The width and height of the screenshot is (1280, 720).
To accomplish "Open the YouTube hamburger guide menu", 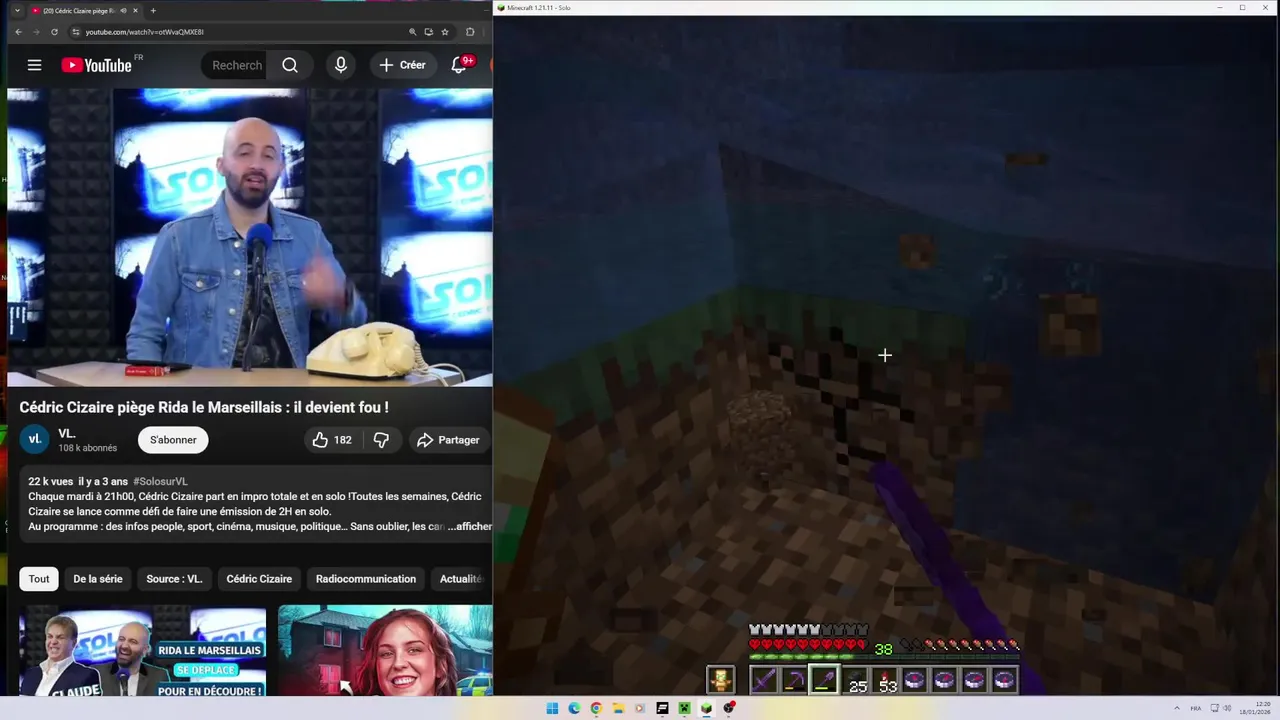I will coord(34,65).
